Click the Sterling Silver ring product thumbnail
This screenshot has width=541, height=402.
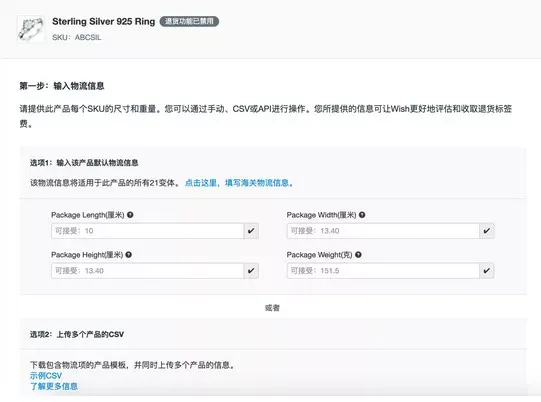[x=31, y=29]
